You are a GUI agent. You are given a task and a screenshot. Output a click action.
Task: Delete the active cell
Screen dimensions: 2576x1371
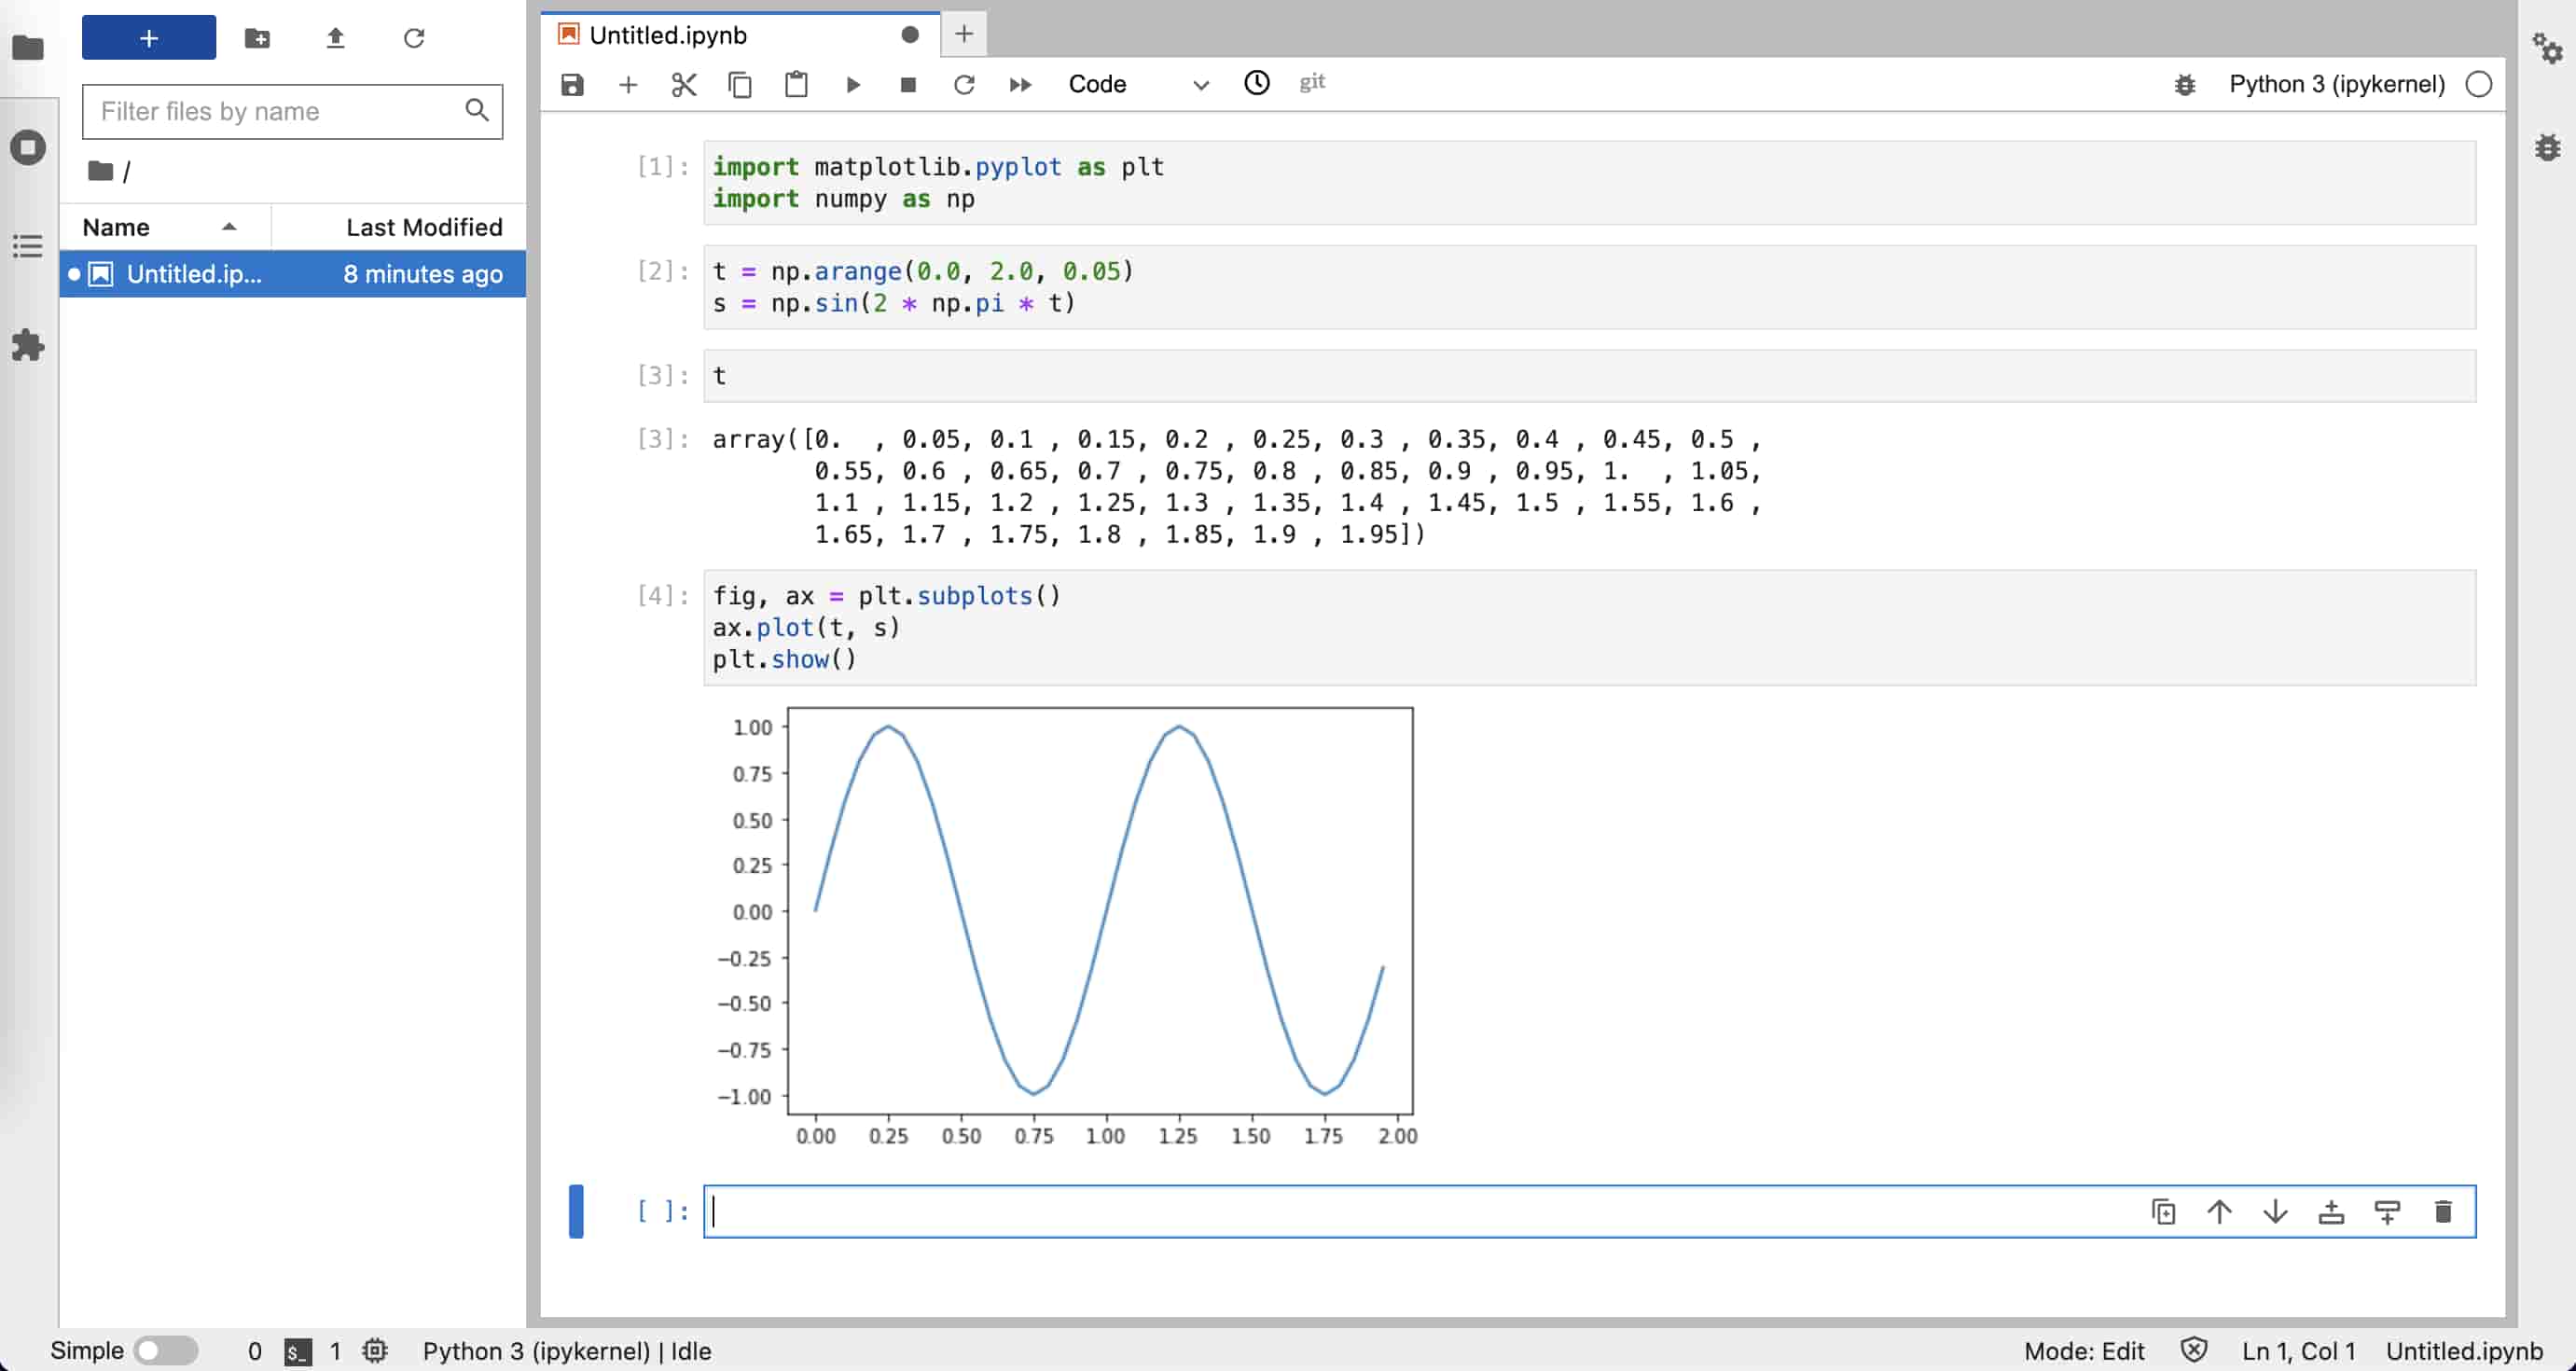(2443, 1212)
